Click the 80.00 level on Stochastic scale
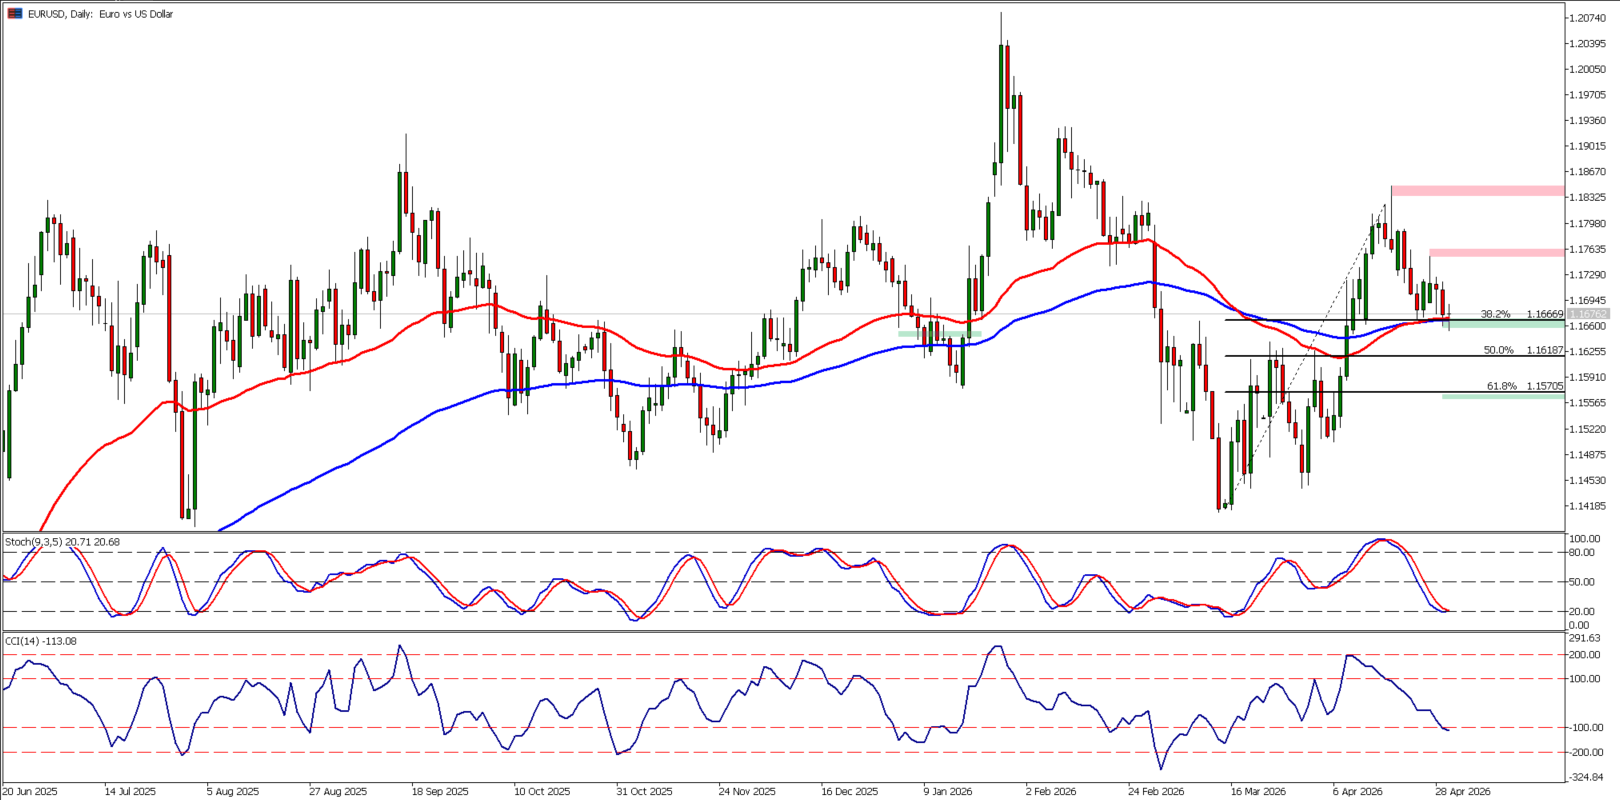The image size is (1620, 800). [x=1581, y=552]
